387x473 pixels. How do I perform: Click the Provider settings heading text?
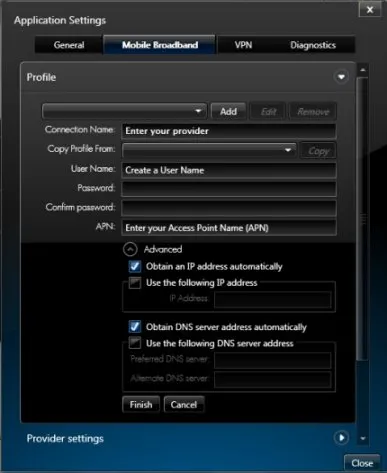point(65,438)
